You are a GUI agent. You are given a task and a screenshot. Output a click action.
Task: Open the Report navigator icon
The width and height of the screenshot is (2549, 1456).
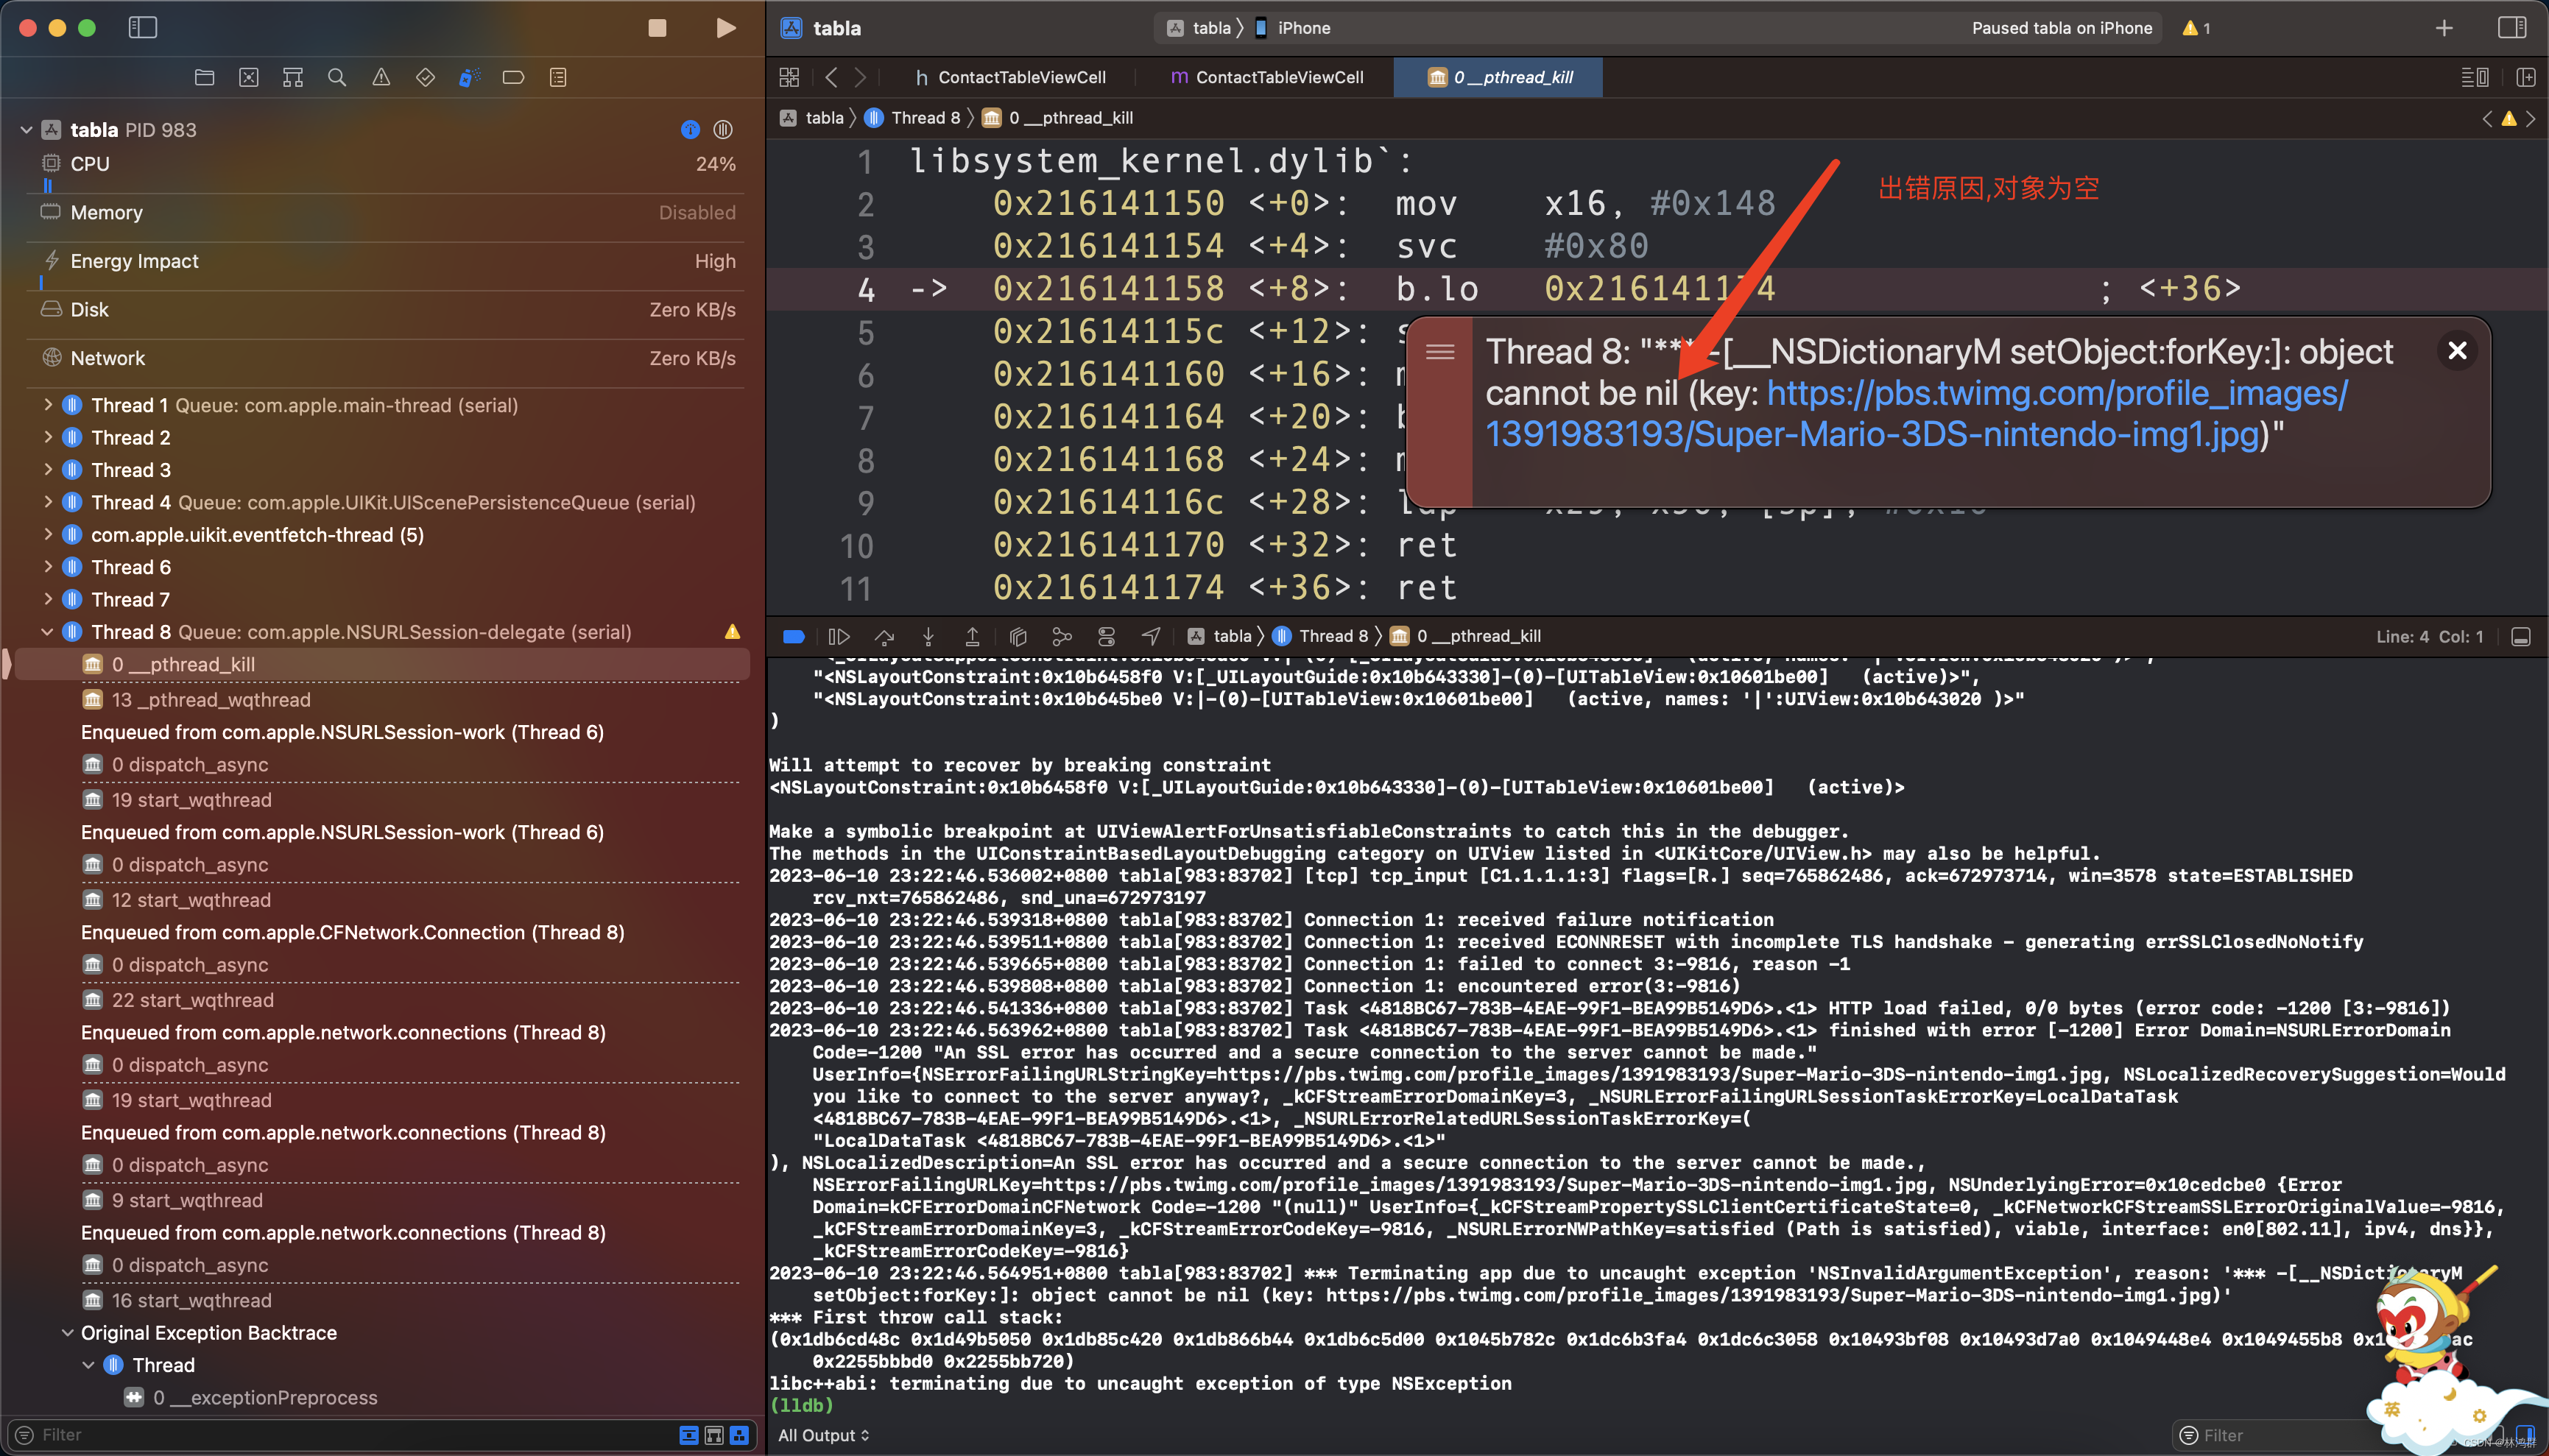558,77
